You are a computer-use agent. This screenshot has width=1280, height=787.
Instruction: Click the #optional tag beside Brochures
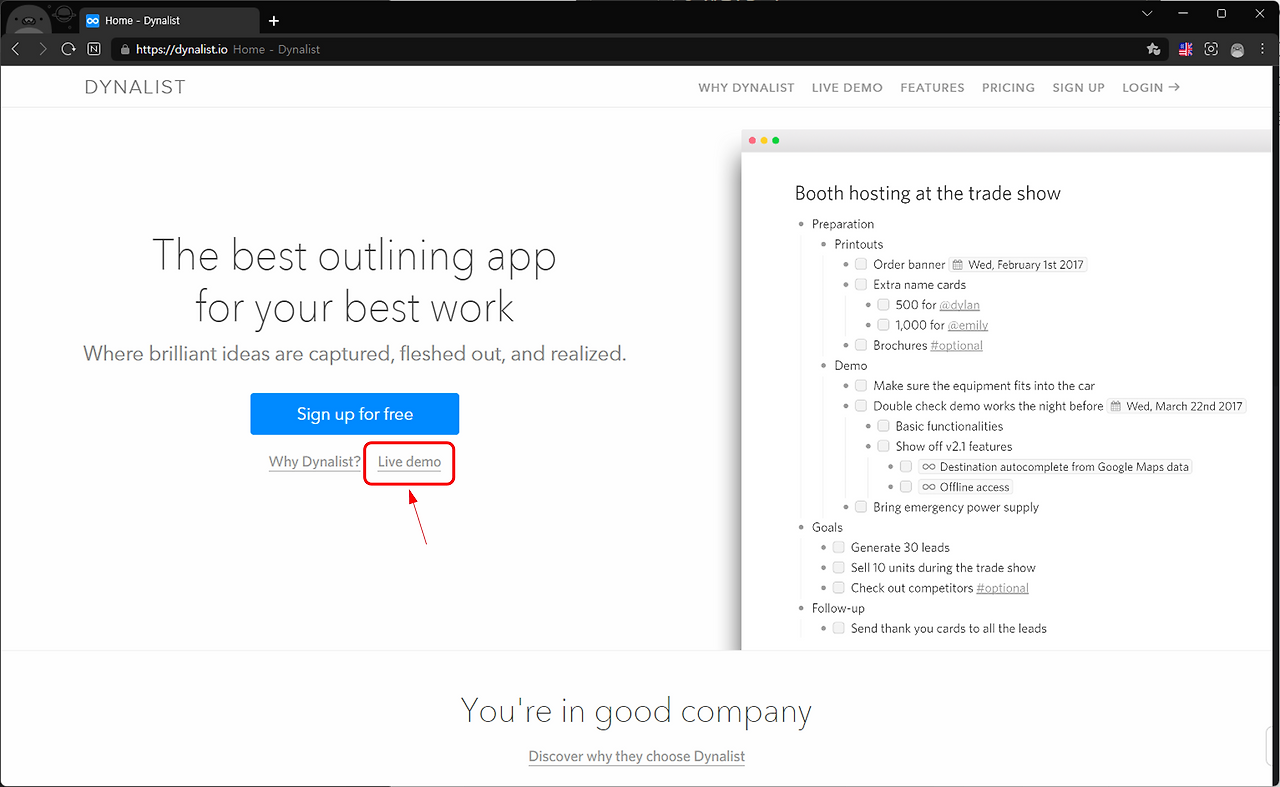pos(957,345)
